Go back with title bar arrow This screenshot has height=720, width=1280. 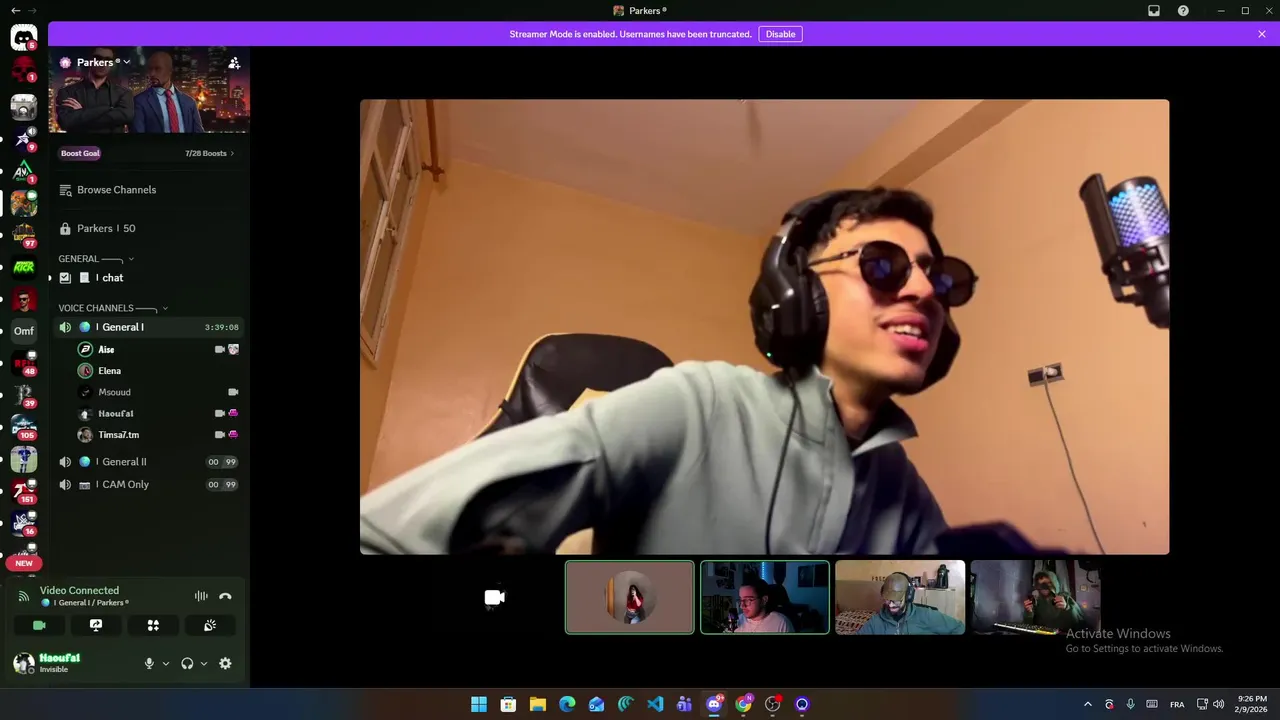tap(15, 11)
